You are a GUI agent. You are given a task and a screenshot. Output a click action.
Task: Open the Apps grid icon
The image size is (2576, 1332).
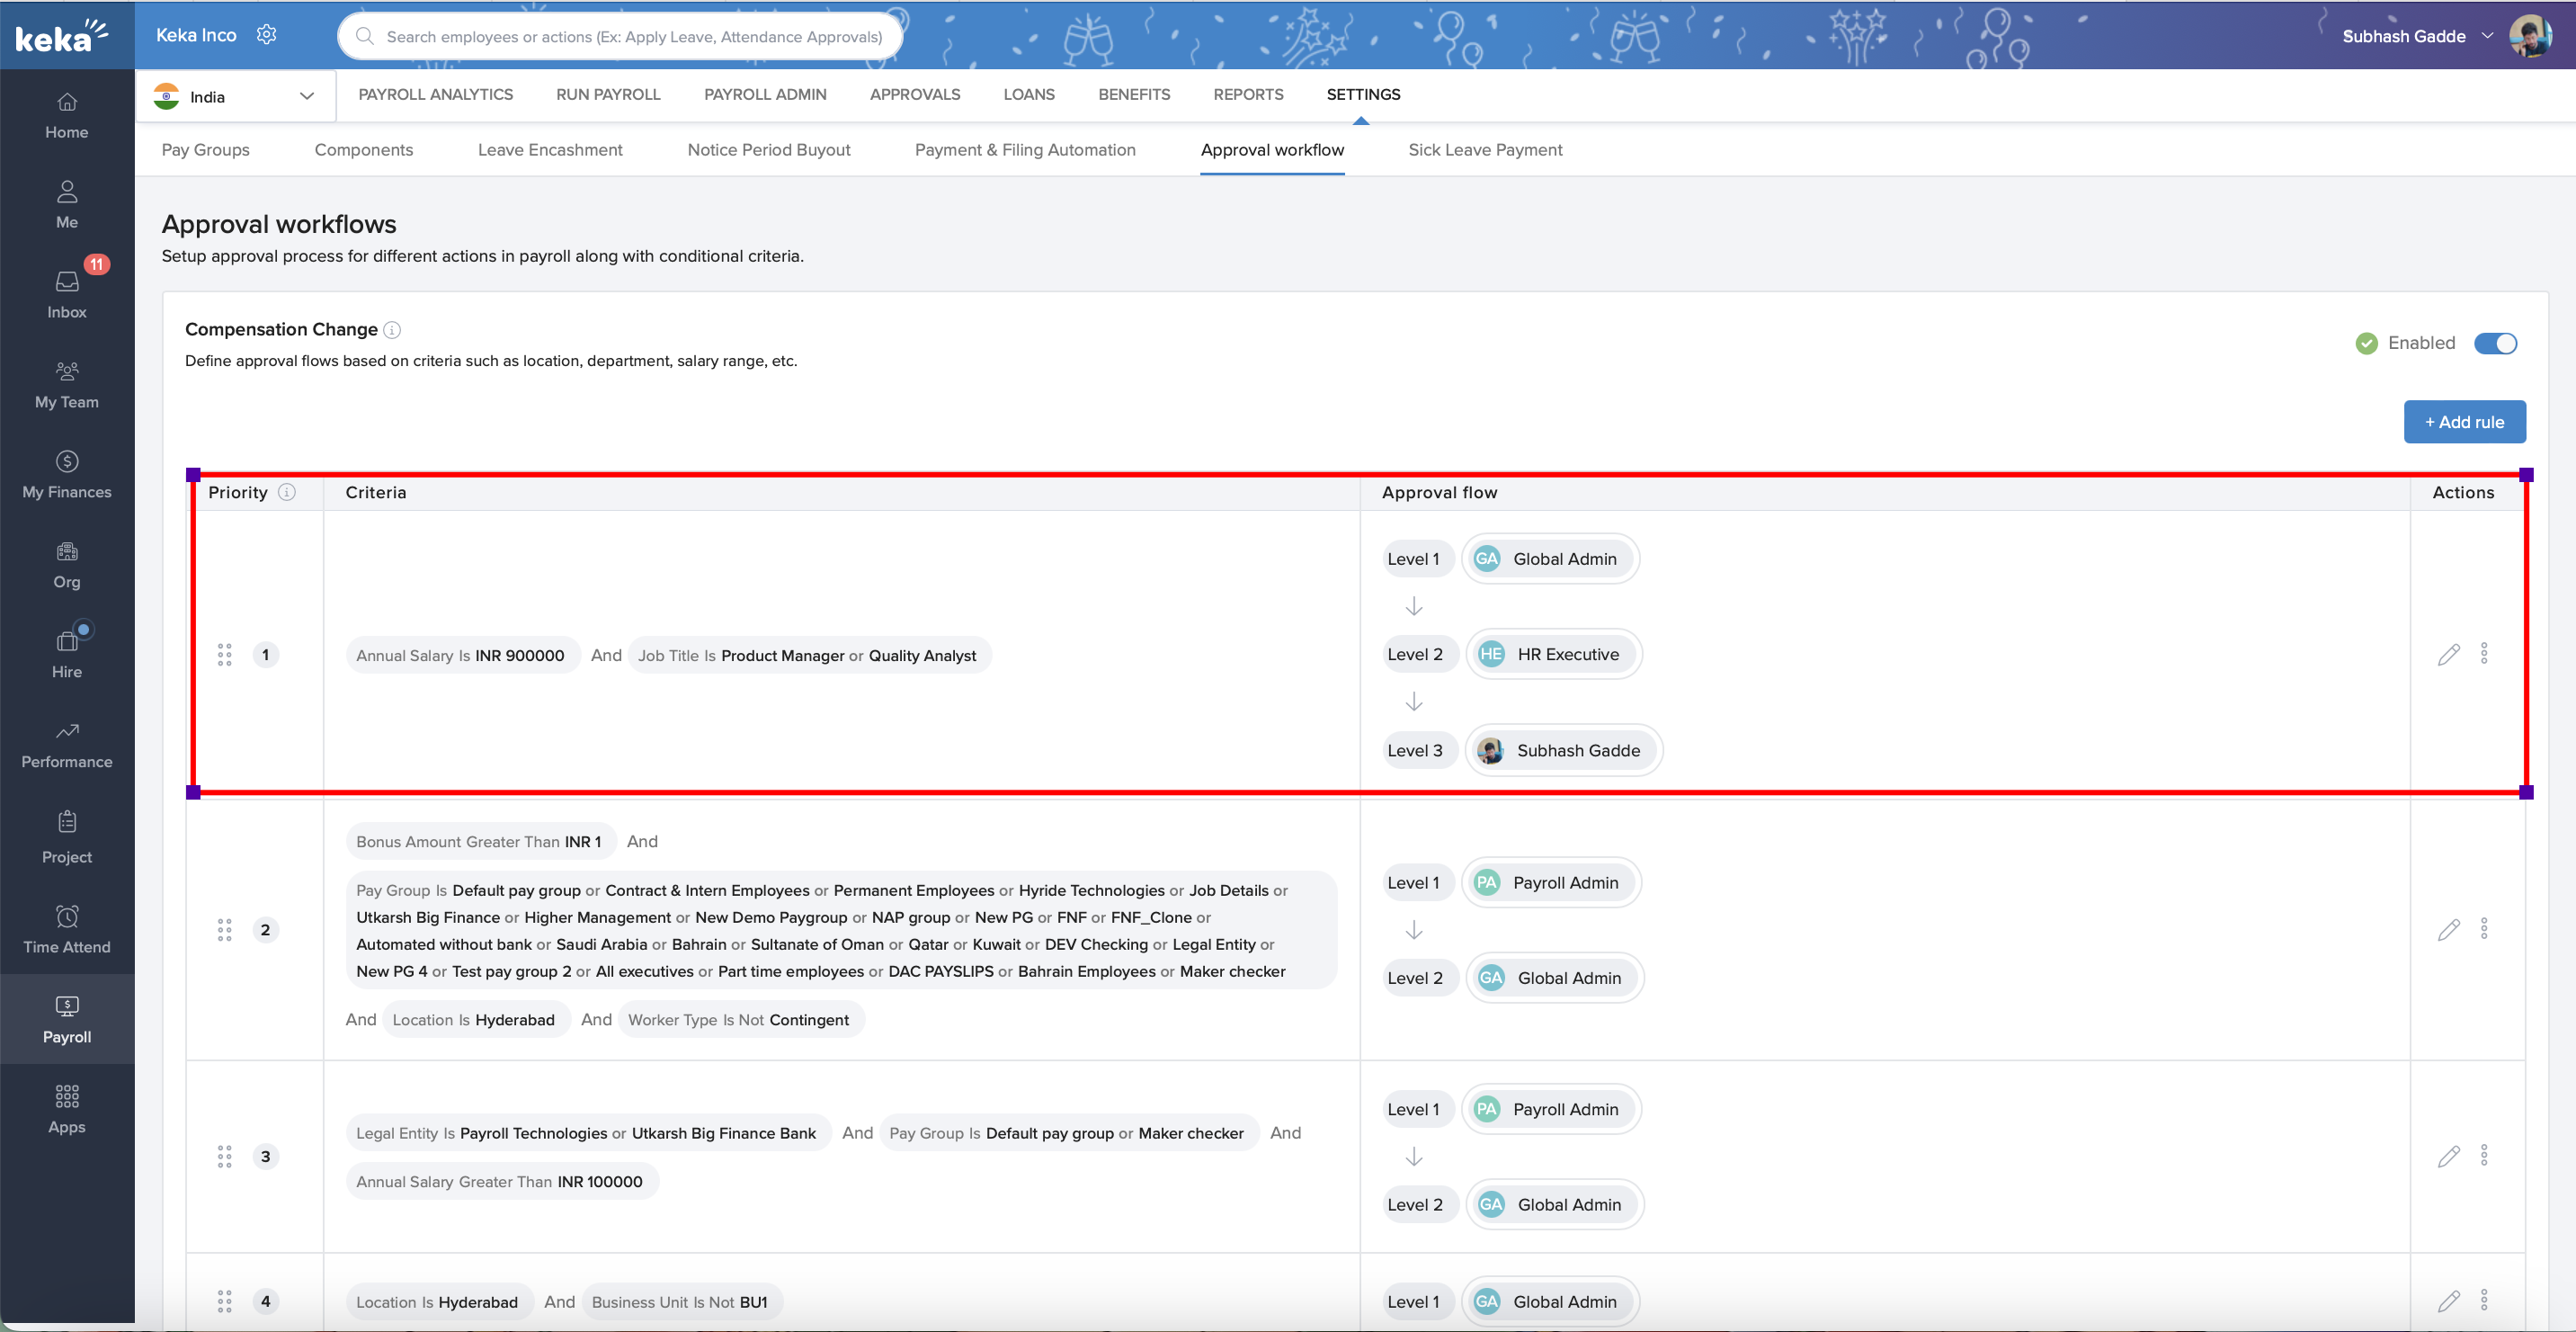(66, 1097)
